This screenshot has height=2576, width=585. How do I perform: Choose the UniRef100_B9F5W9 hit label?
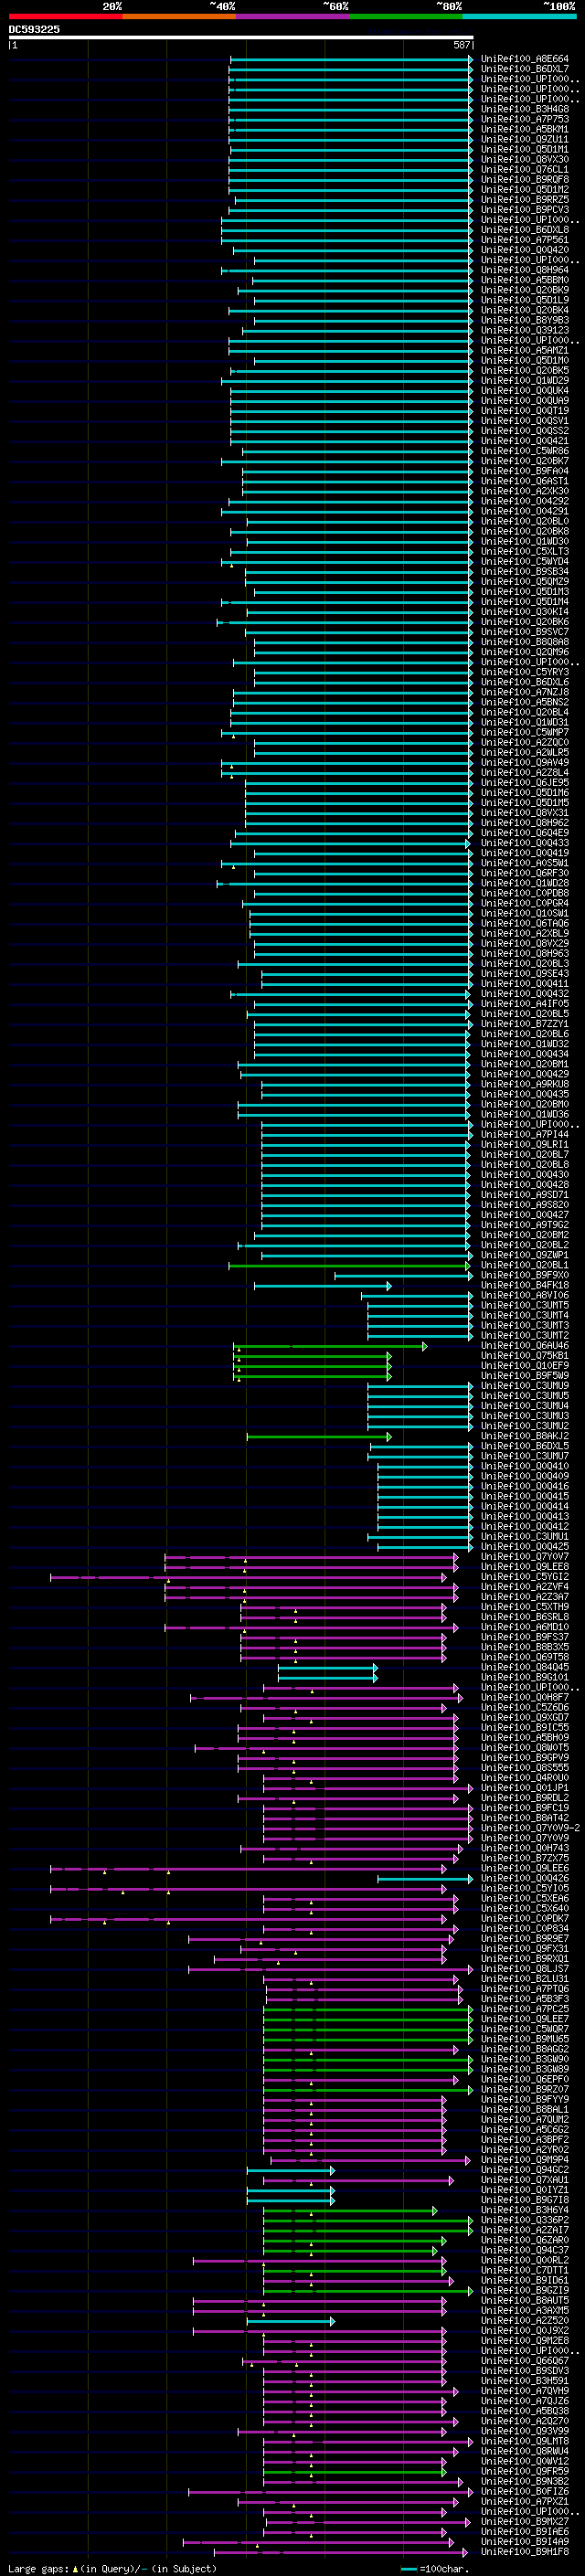[524, 1376]
